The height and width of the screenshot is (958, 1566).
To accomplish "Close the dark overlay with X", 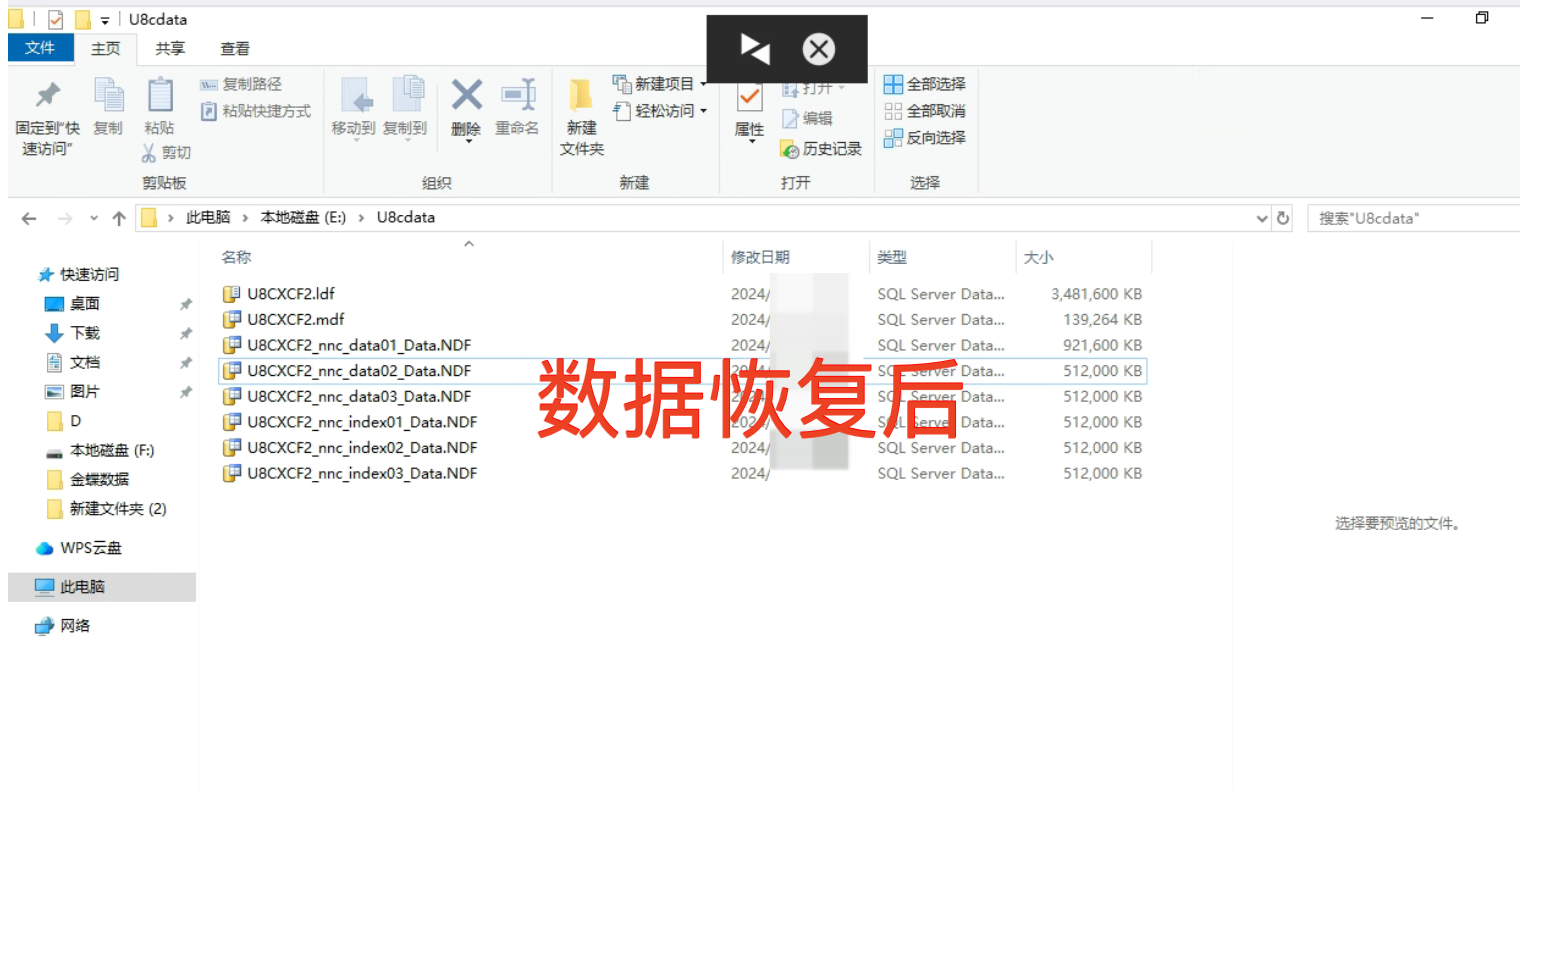I will pos(819,48).
